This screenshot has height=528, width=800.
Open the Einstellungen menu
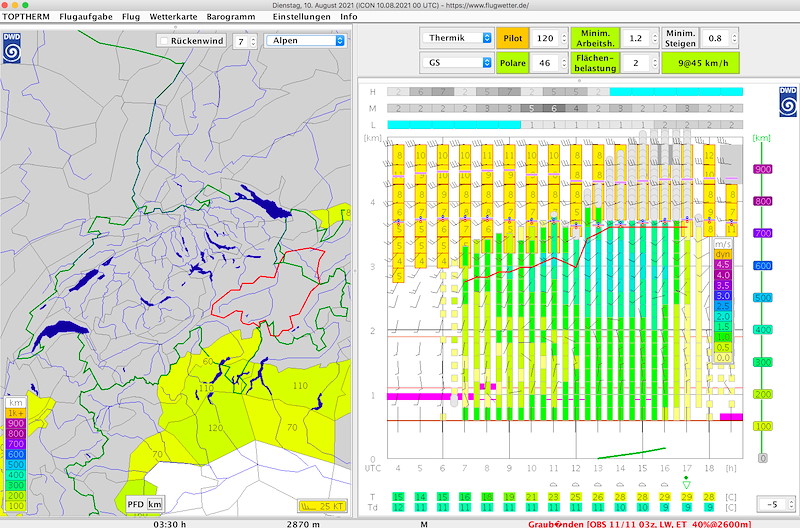(302, 16)
